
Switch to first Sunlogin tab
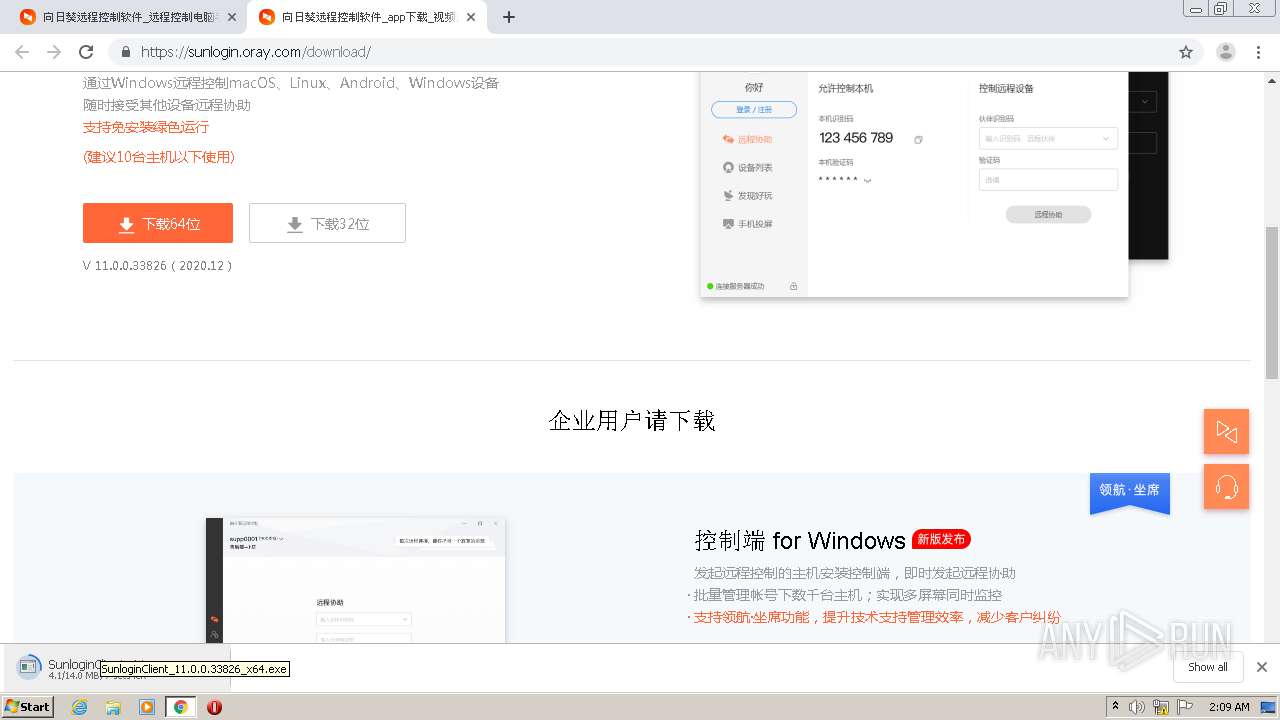[x=128, y=17]
